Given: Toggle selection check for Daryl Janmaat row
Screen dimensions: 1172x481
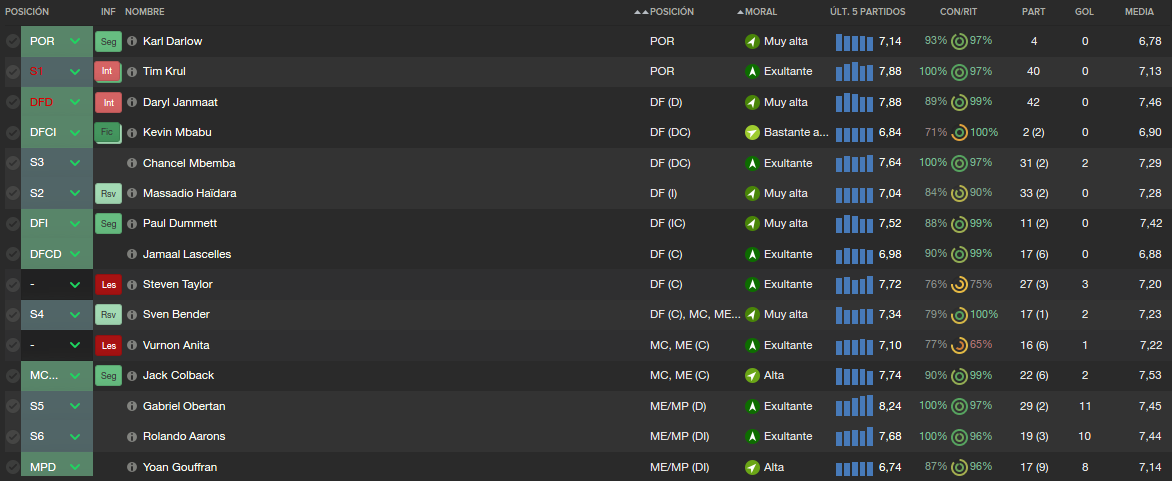Looking at the screenshot, I should tap(12, 102).
